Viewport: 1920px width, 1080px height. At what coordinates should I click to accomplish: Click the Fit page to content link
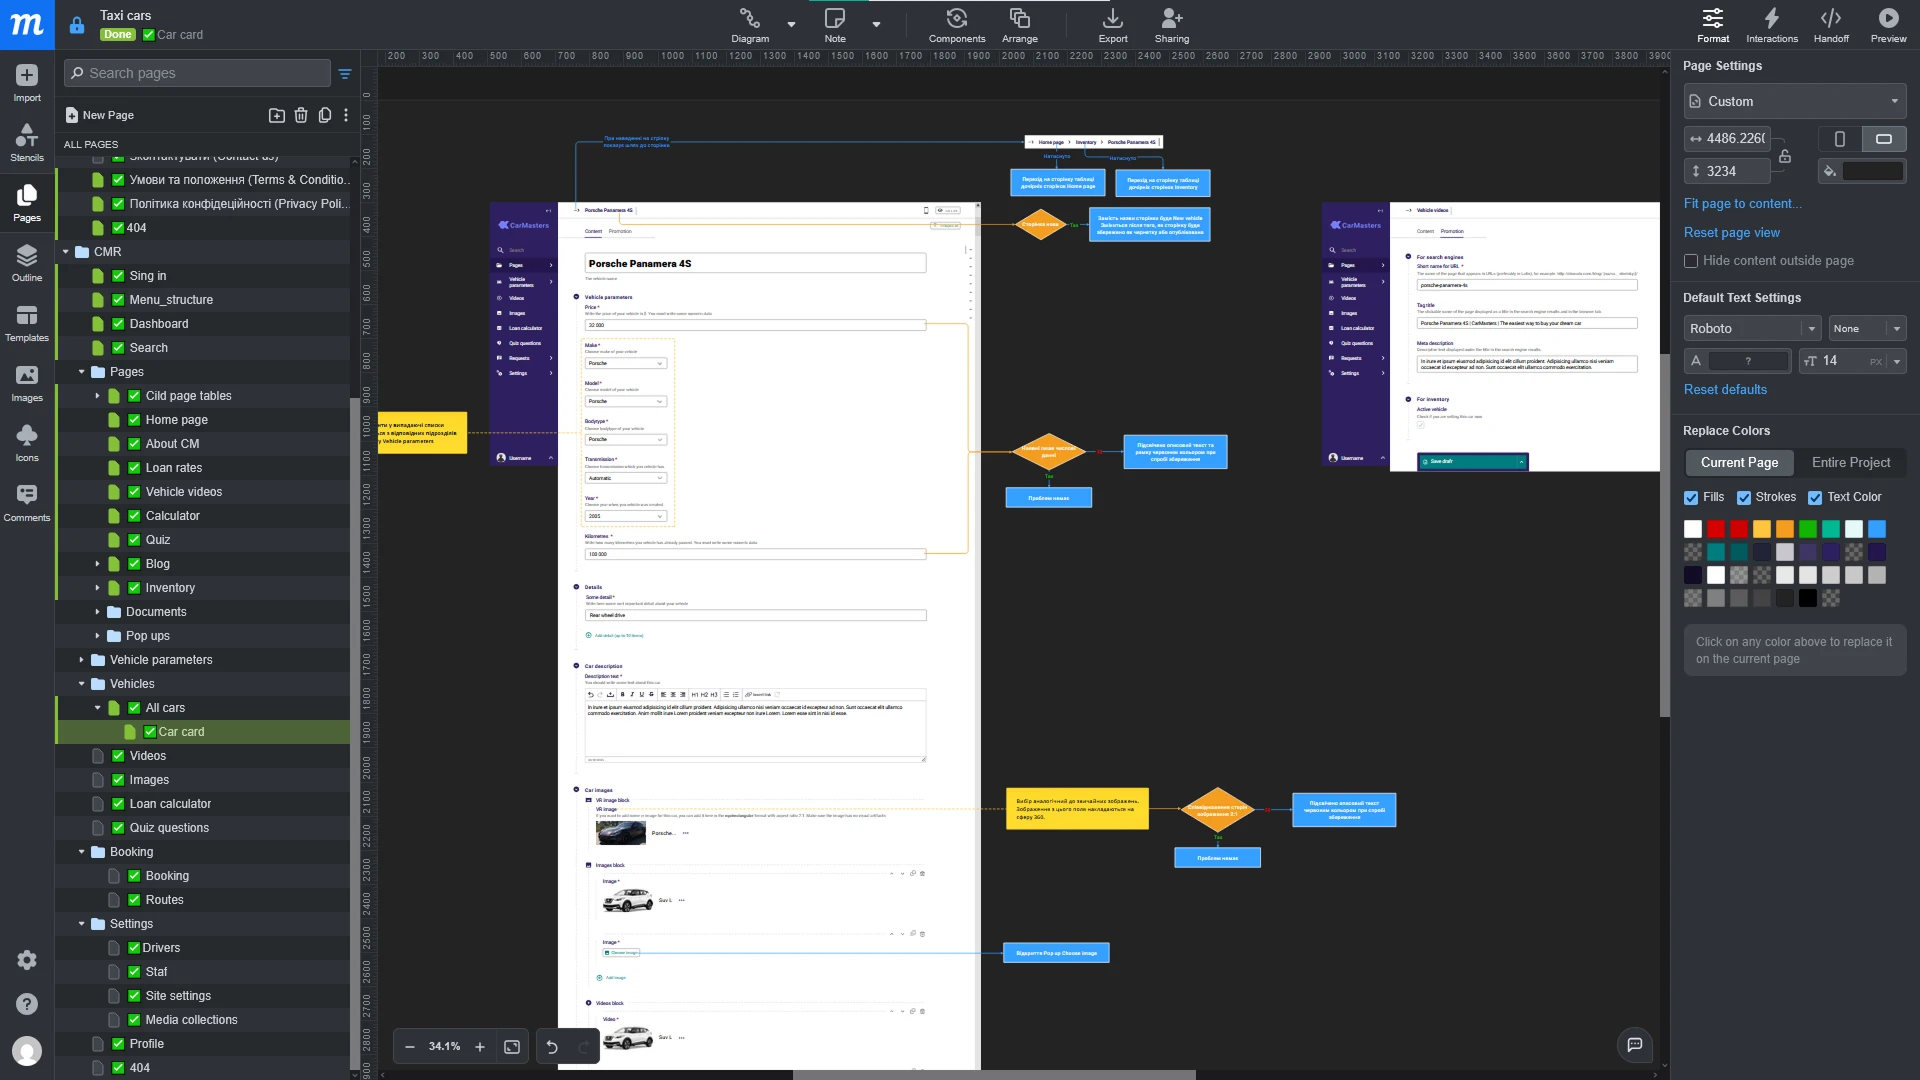pyautogui.click(x=1742, y=203)
